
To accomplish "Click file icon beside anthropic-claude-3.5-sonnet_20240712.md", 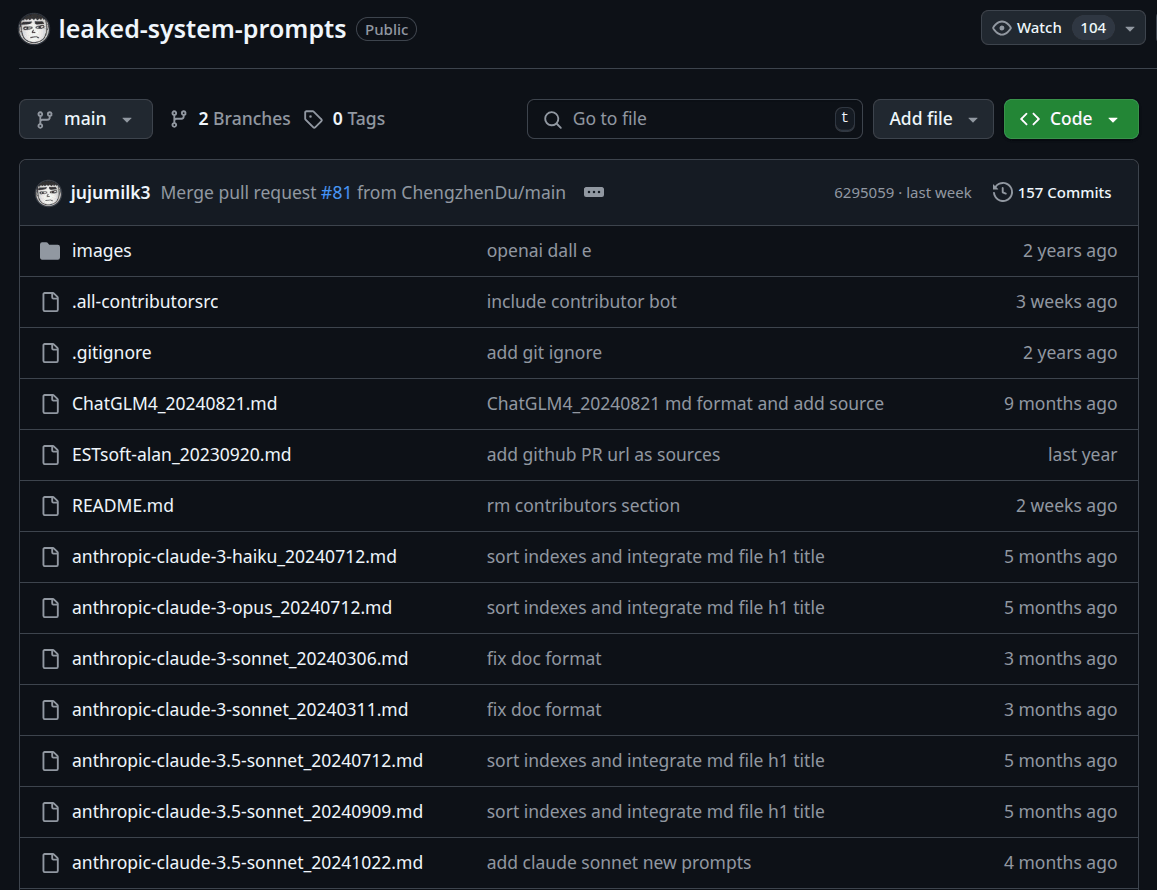I will [x=50, y=760].
